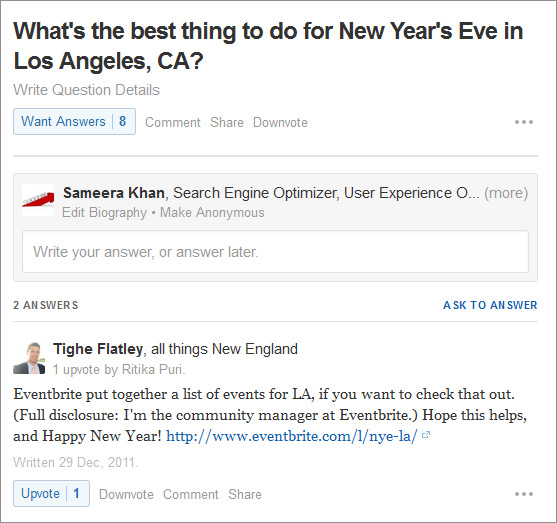Screen dimensions: 557x523
Task: Share the question
Action: tap(227, 123)
